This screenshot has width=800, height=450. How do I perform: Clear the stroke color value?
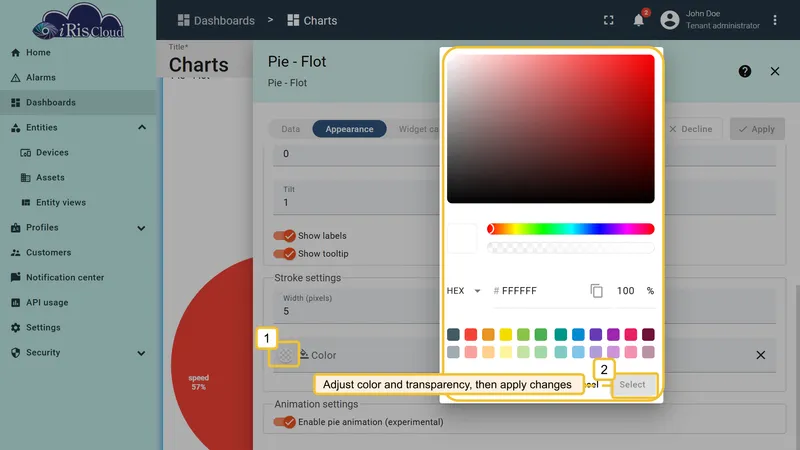[760, 355]
